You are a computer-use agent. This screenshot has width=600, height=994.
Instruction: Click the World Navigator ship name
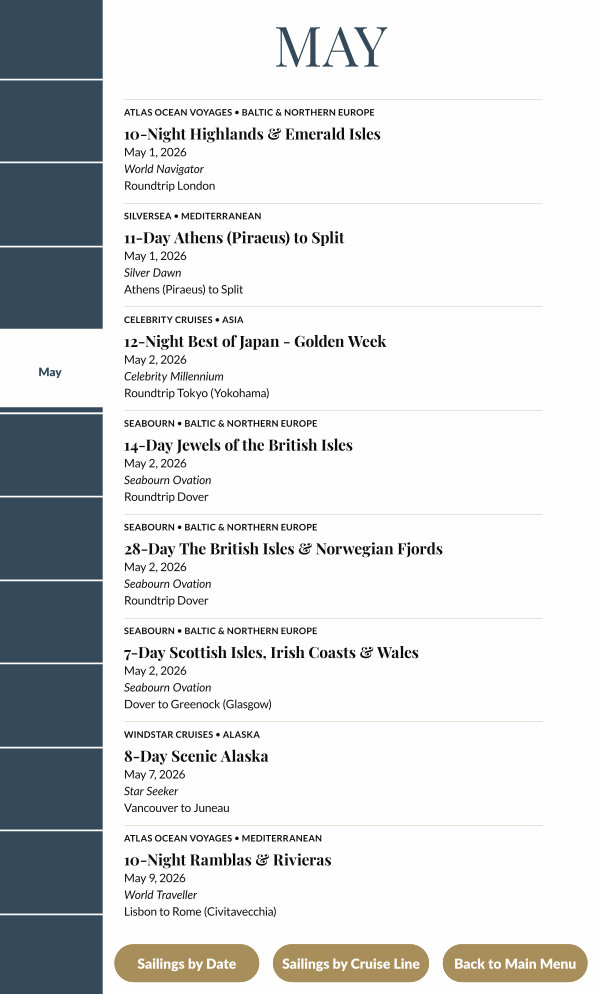[164, 169]
